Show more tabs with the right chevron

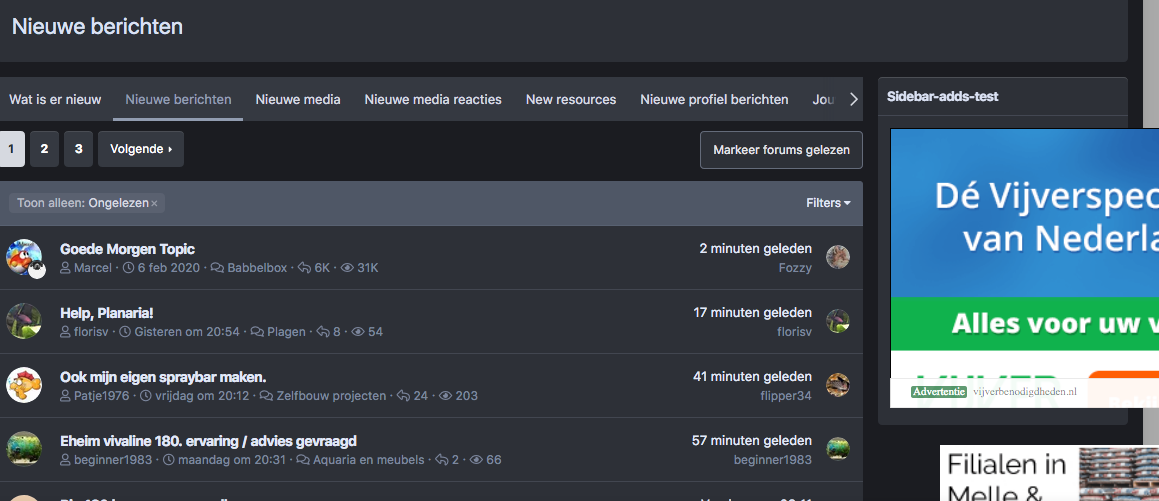[854, 99]
